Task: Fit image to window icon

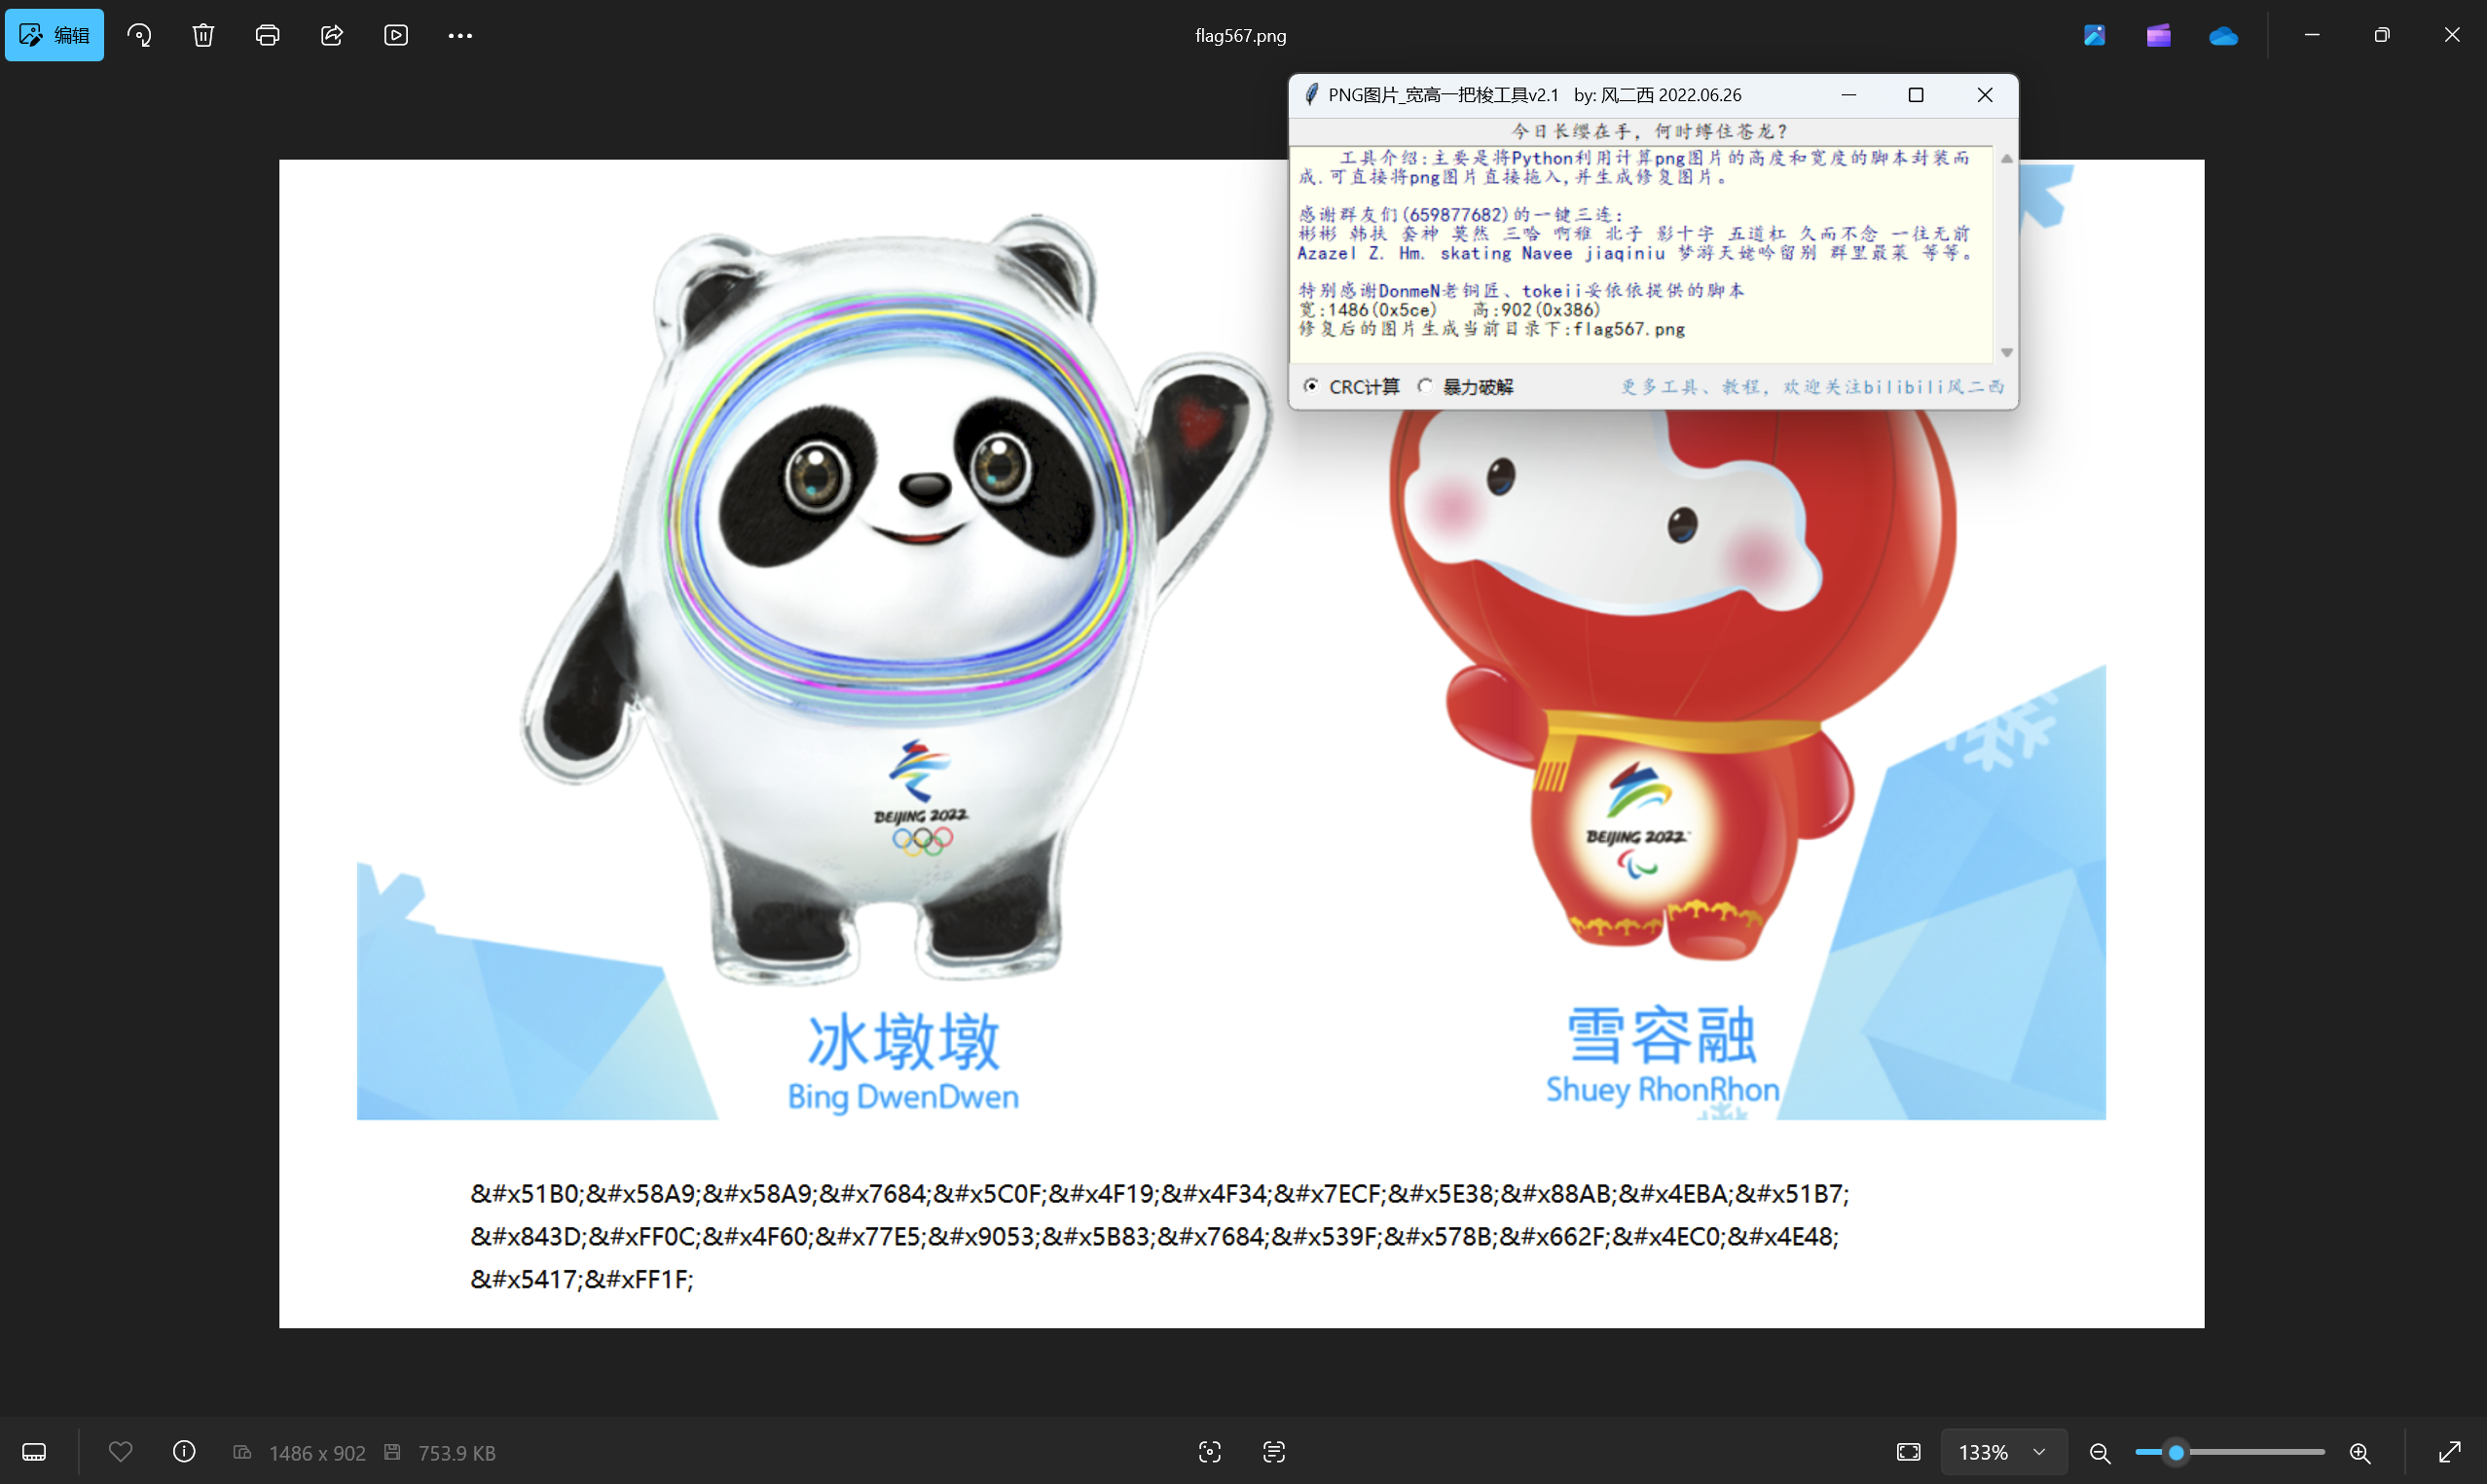Action: 1909,1452
